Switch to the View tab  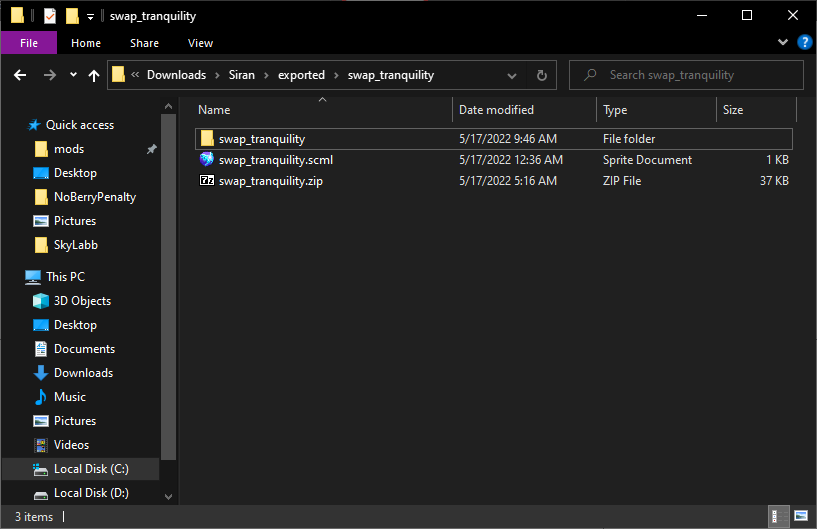click(x=200, y=43)
